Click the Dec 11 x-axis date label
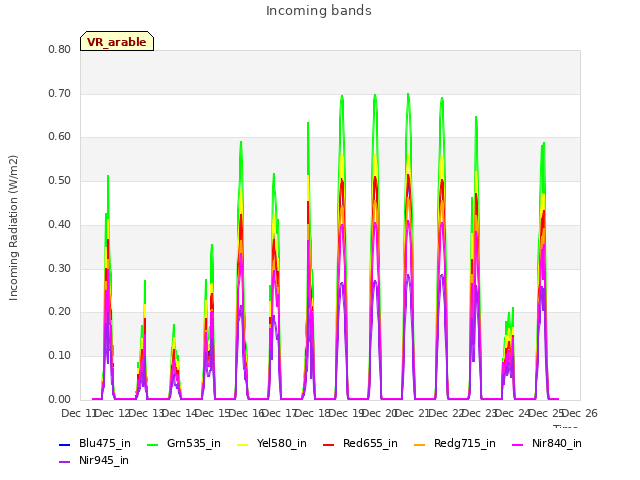640x480 pixels. (80, 413)
